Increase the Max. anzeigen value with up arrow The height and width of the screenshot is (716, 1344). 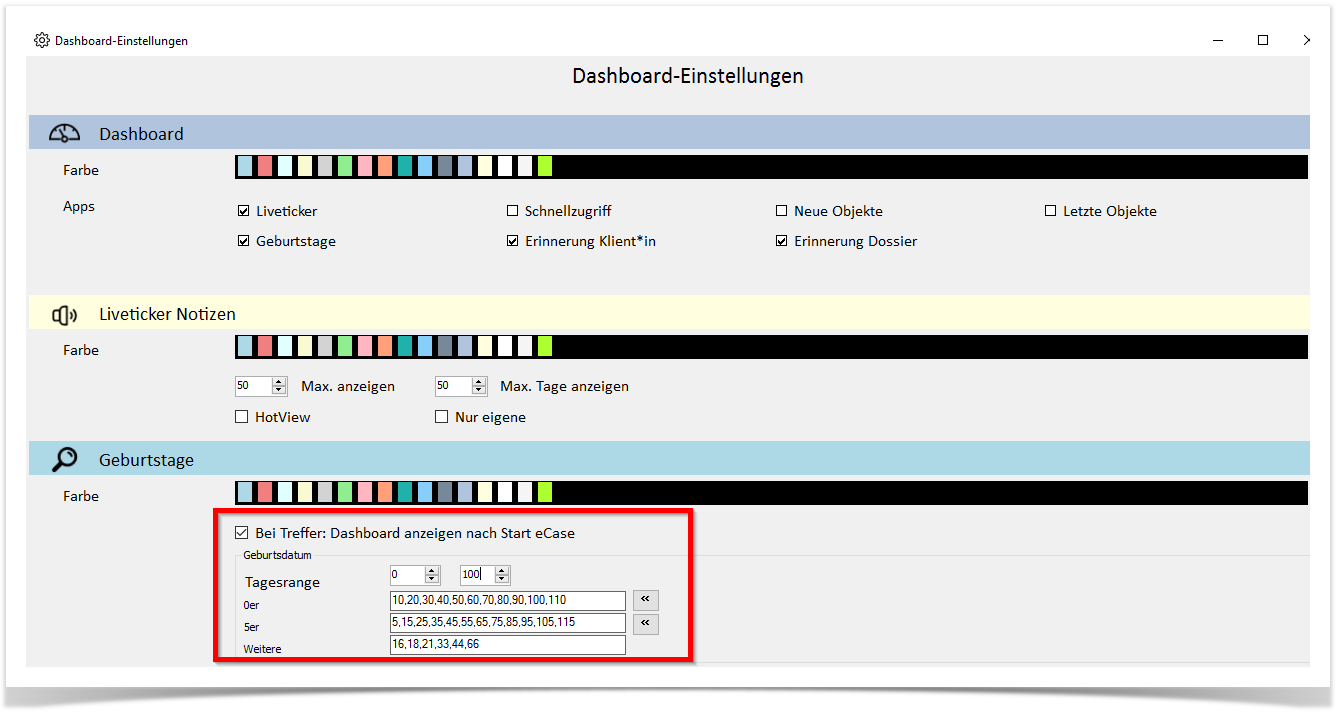[279, 382]
